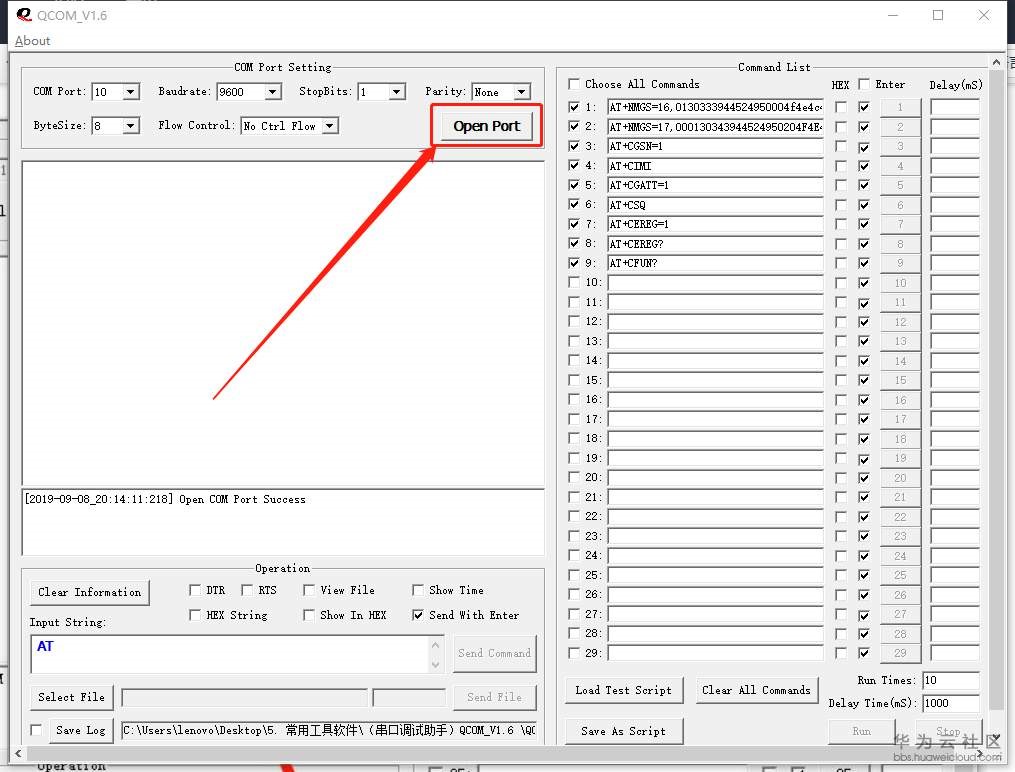Click the Save As Script button
Image resolution: width=1015 pixels, height=772 pixels.
point(623,731)
